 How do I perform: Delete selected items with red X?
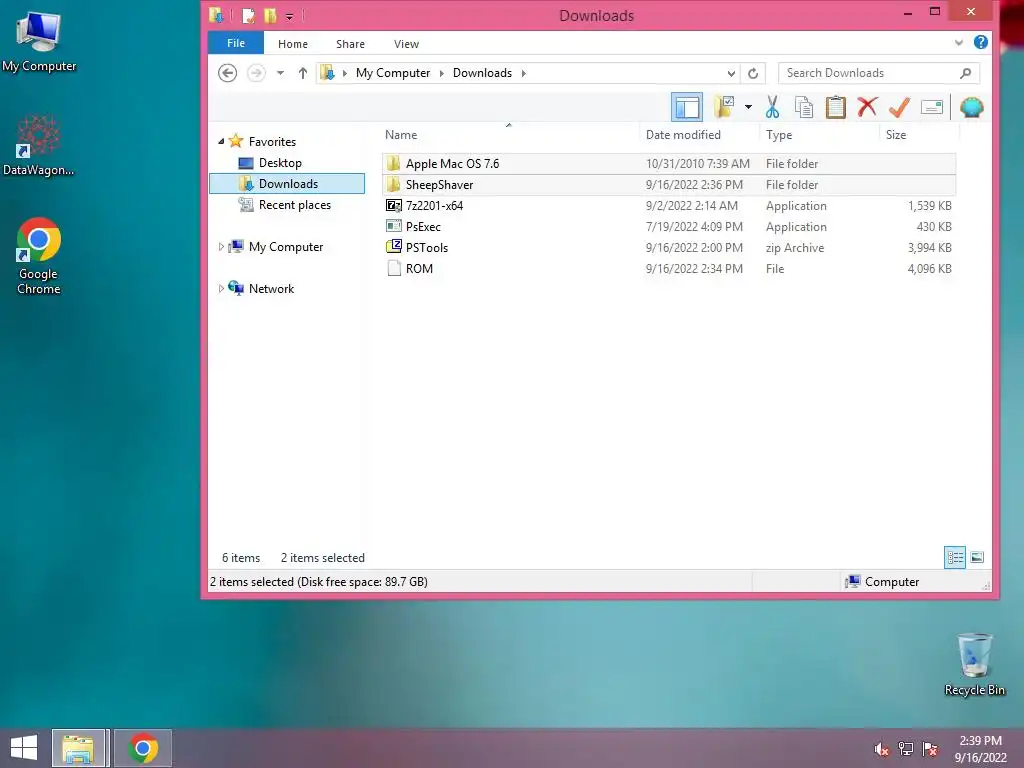(867, 107)
